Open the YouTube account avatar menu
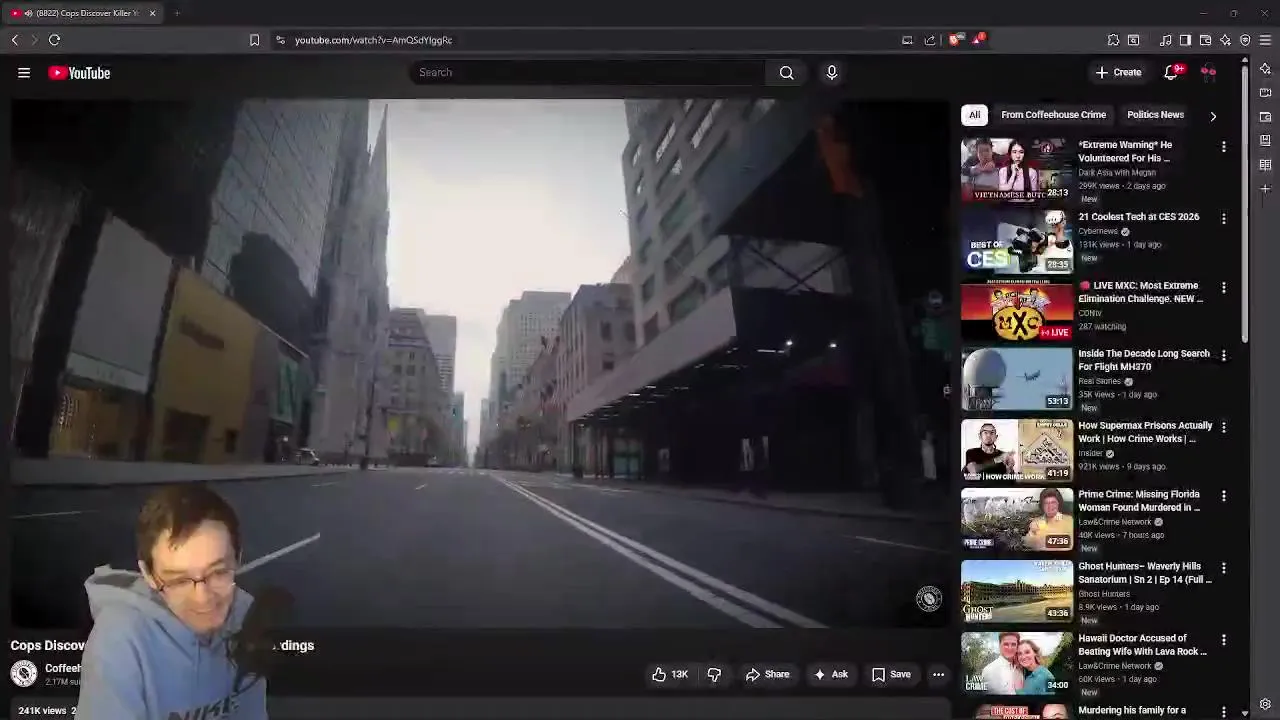1280x720 pixels. pos(1208,72)
